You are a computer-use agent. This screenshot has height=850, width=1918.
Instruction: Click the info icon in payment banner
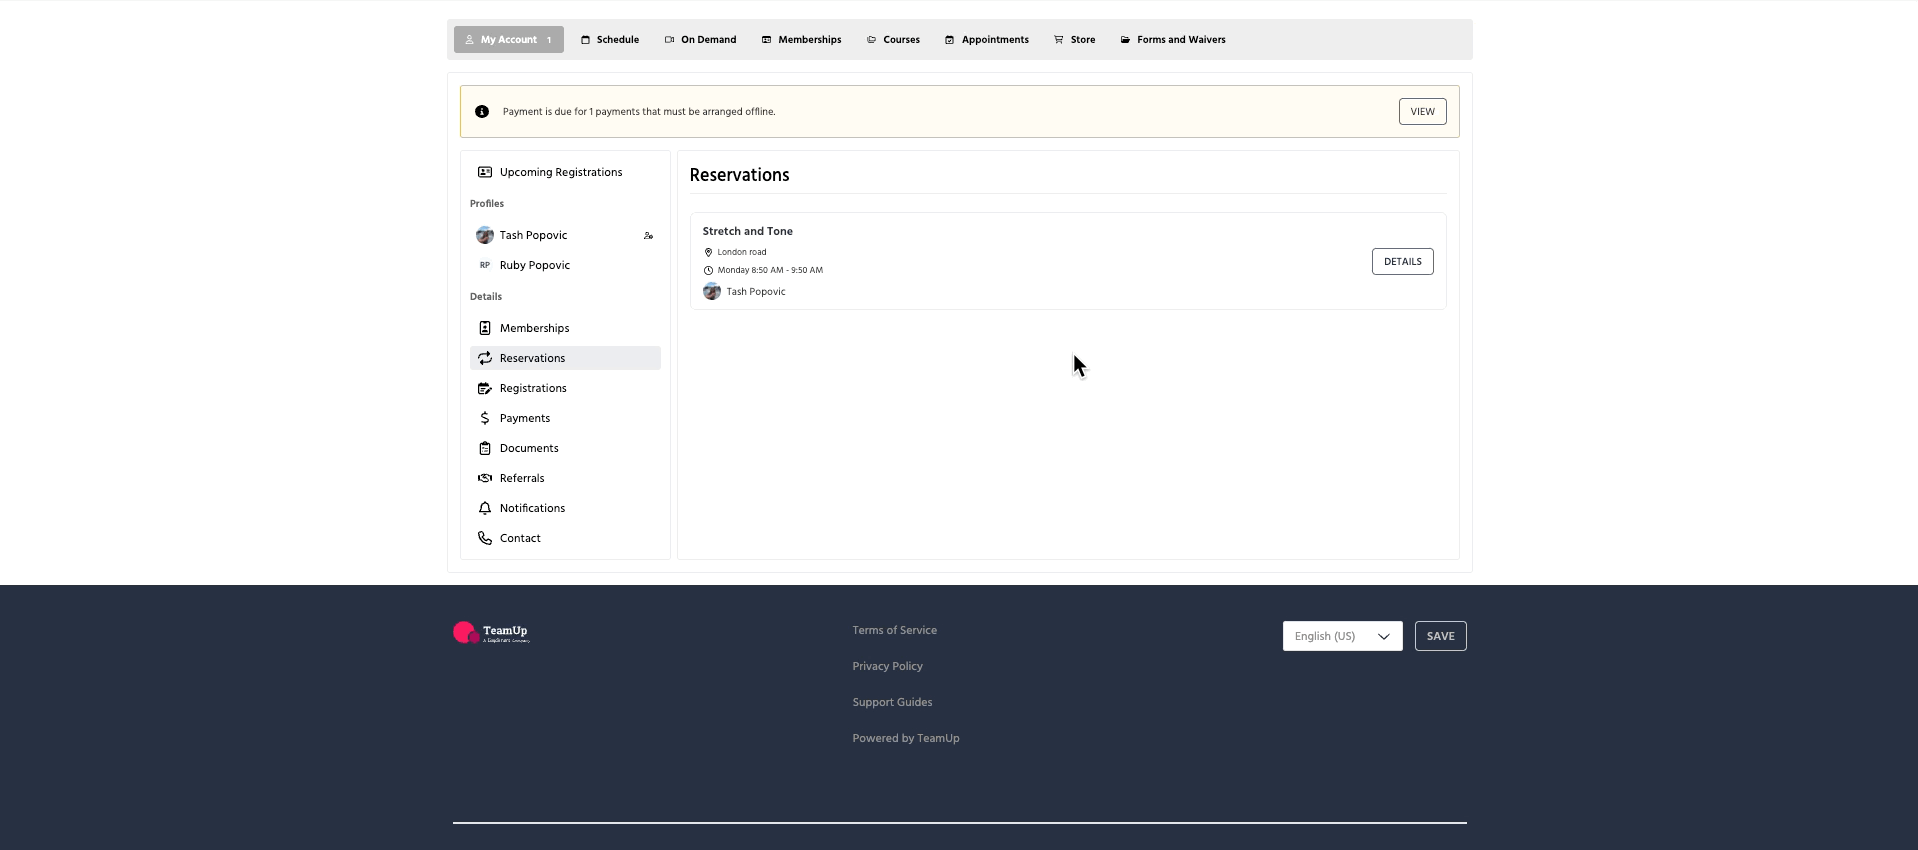tap(482, 112)
